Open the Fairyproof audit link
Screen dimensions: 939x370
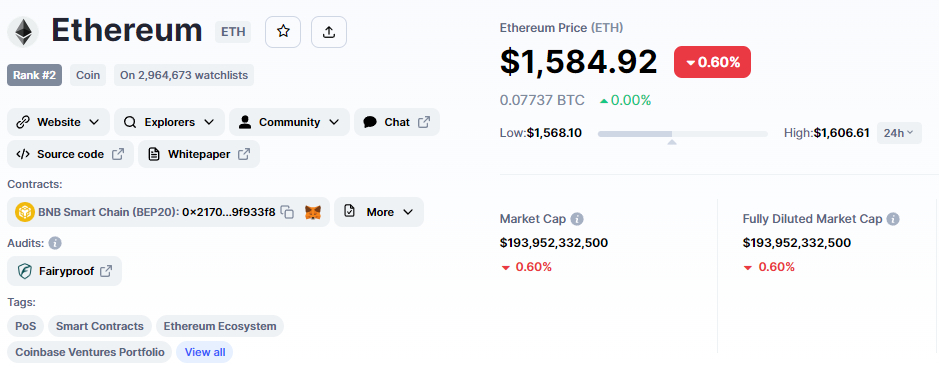click(65, 271)
